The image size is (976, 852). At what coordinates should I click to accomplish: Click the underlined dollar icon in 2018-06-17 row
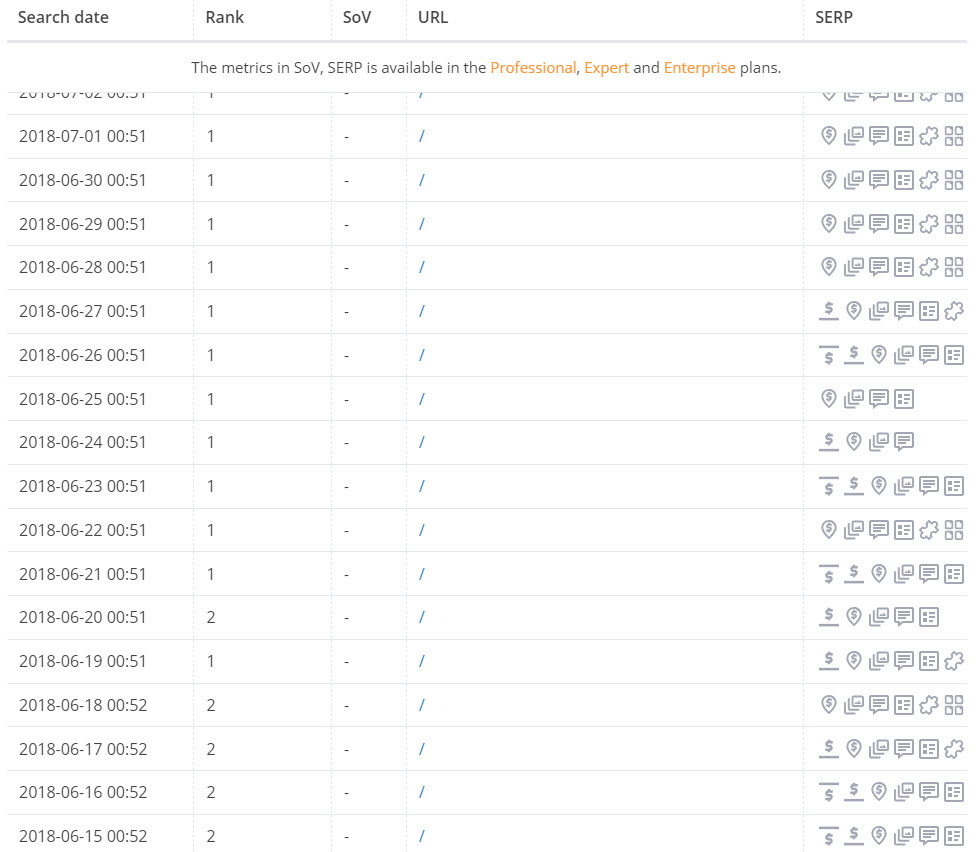tap(828, 748)
